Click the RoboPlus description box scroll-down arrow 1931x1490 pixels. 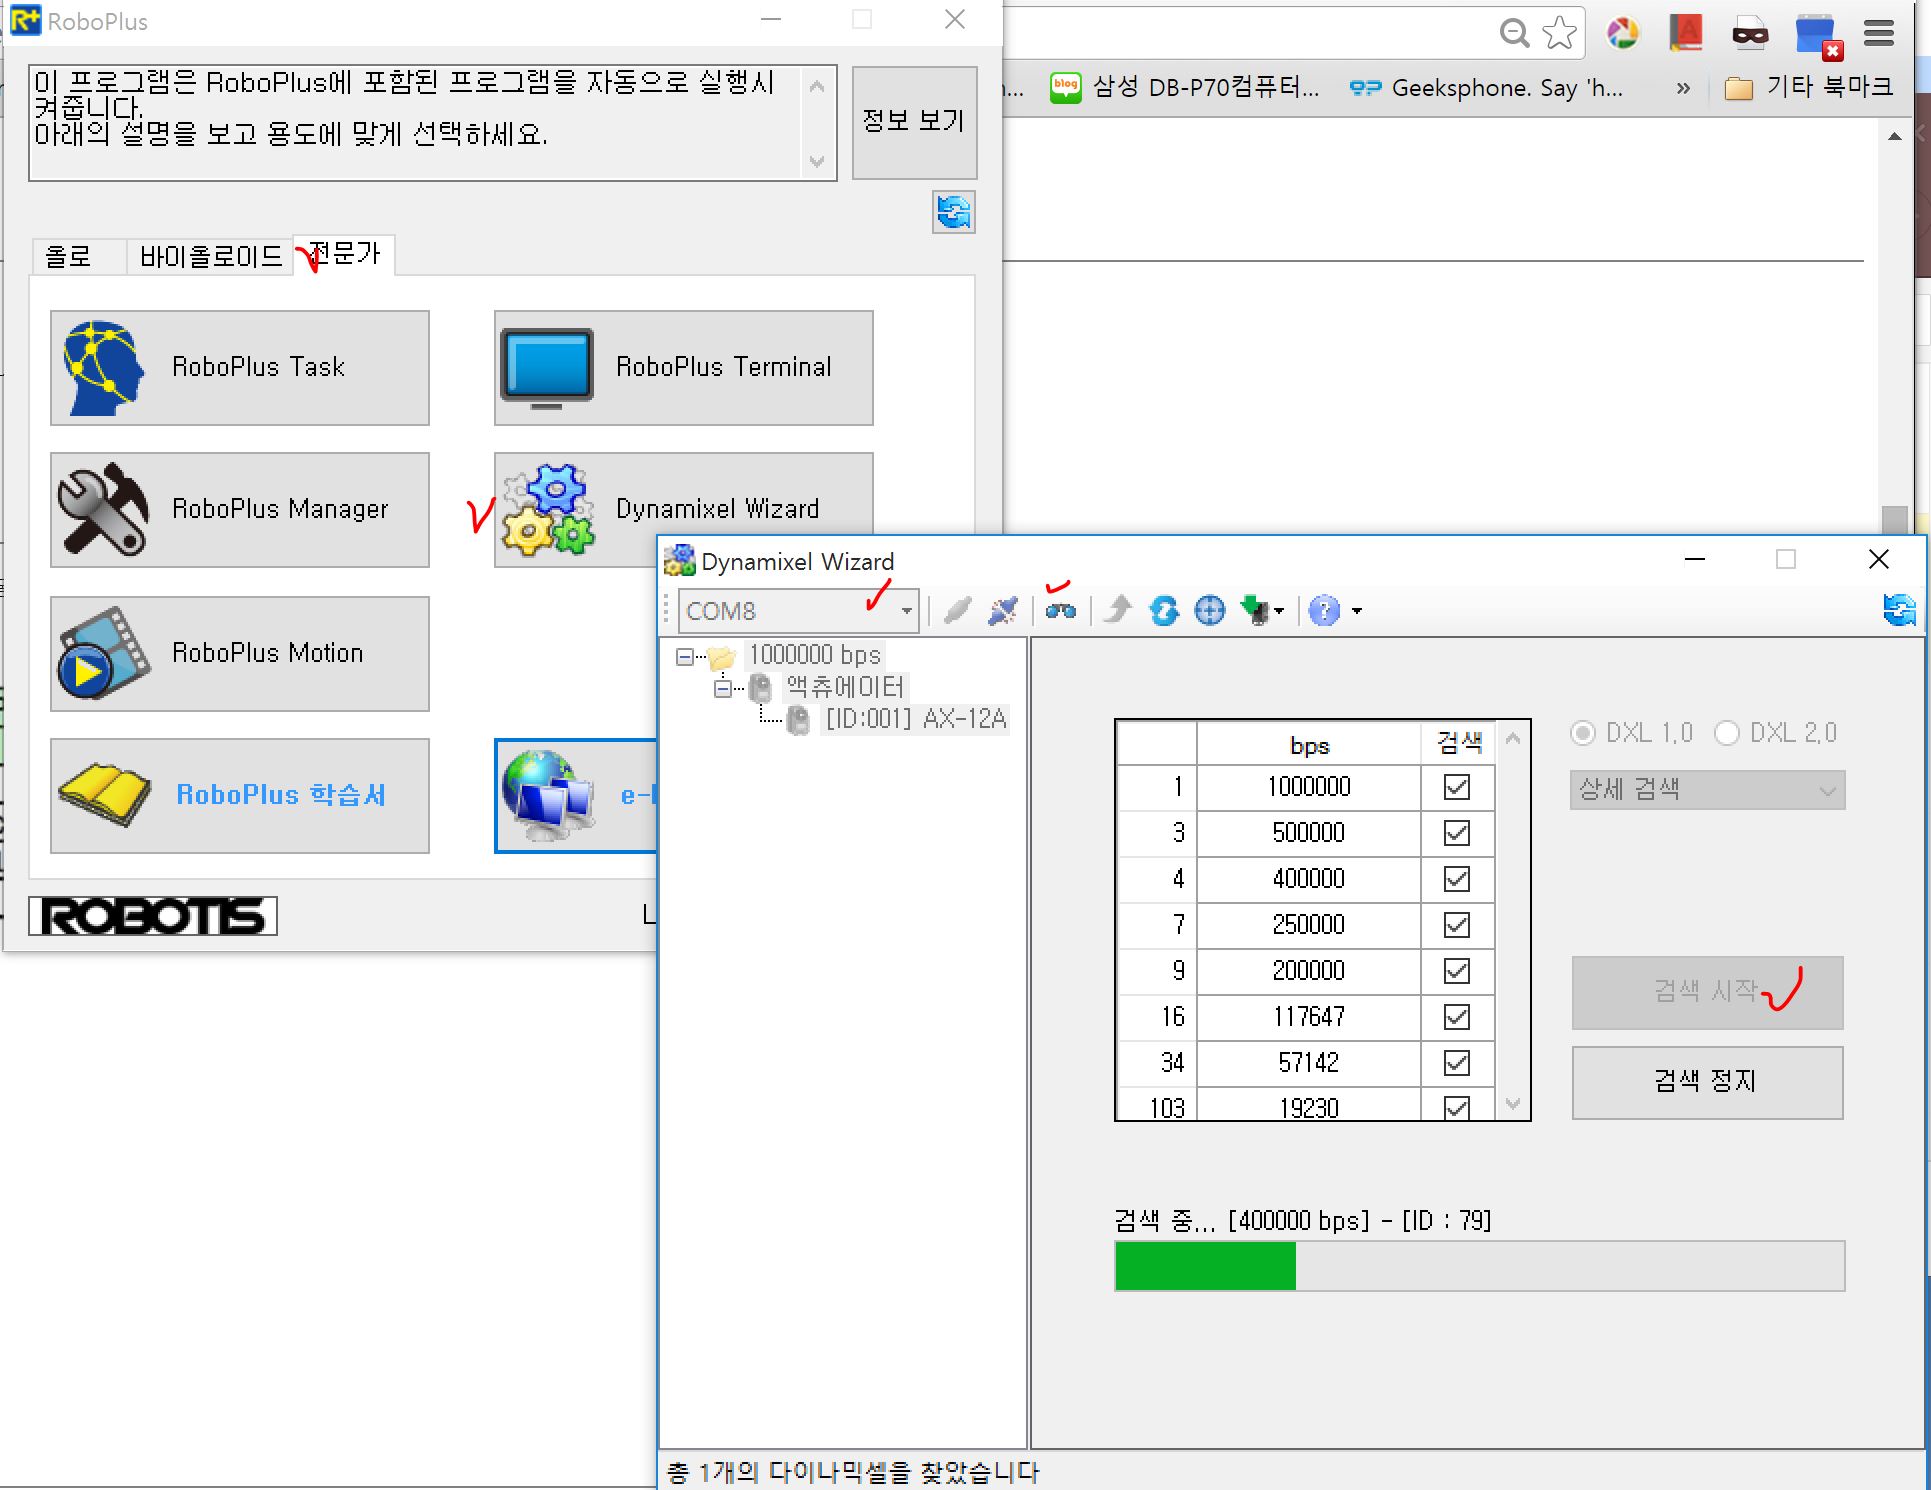[x=817, y=162]
